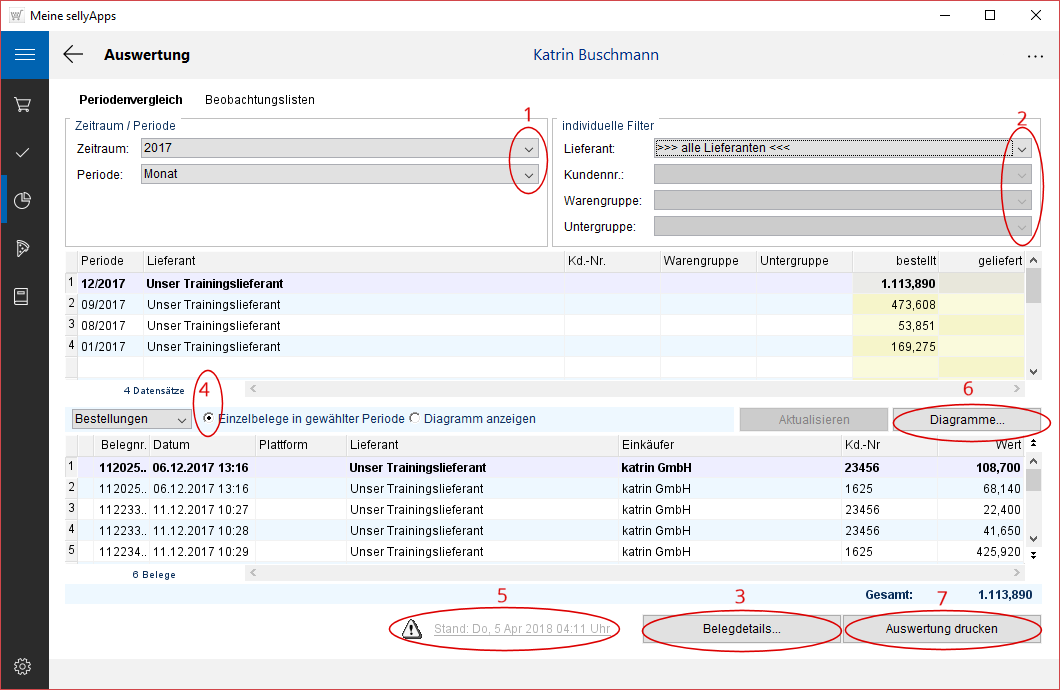Expand the Zeitraum dropdown
The image size is (1060, 690).
529,148
